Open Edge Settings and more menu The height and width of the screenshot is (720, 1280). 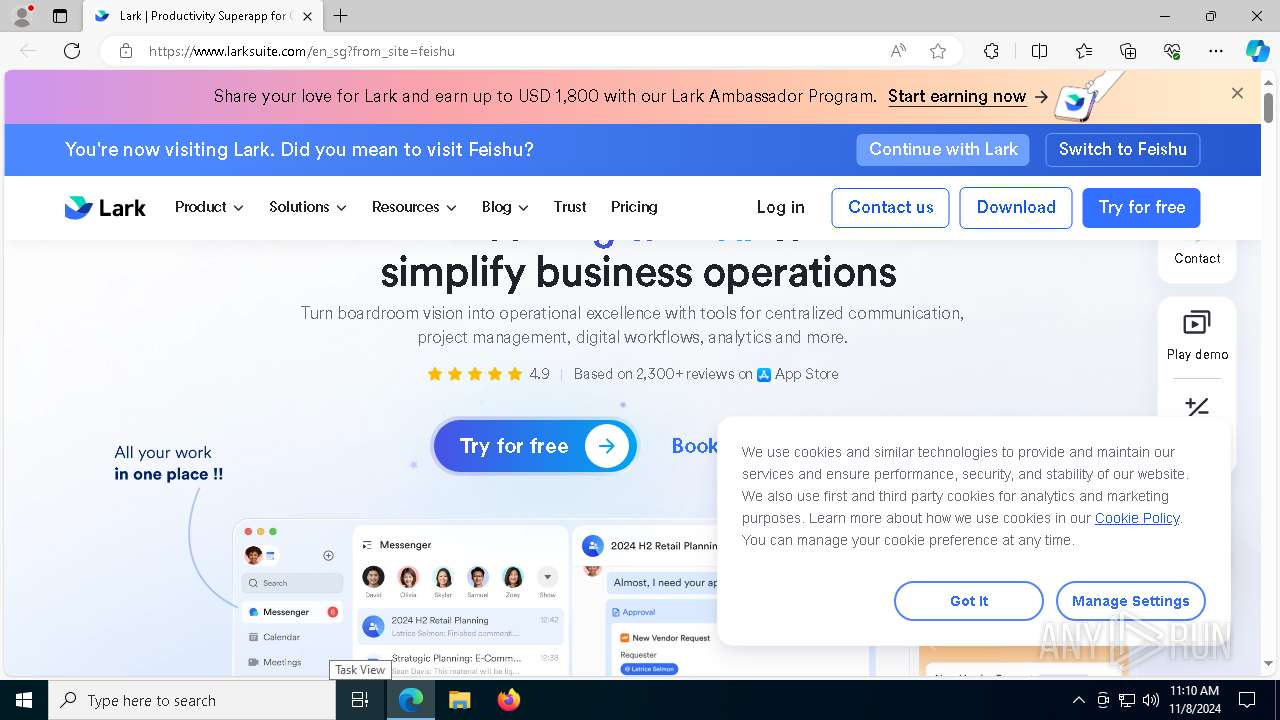1216,51
